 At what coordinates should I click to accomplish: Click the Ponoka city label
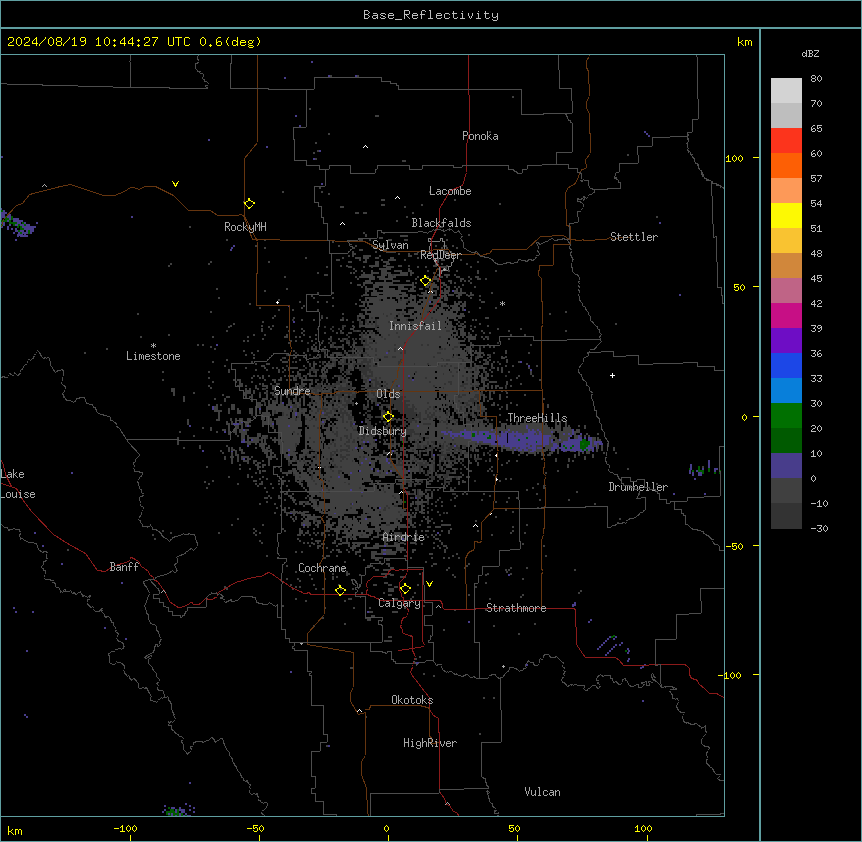(x=480, y=136)
